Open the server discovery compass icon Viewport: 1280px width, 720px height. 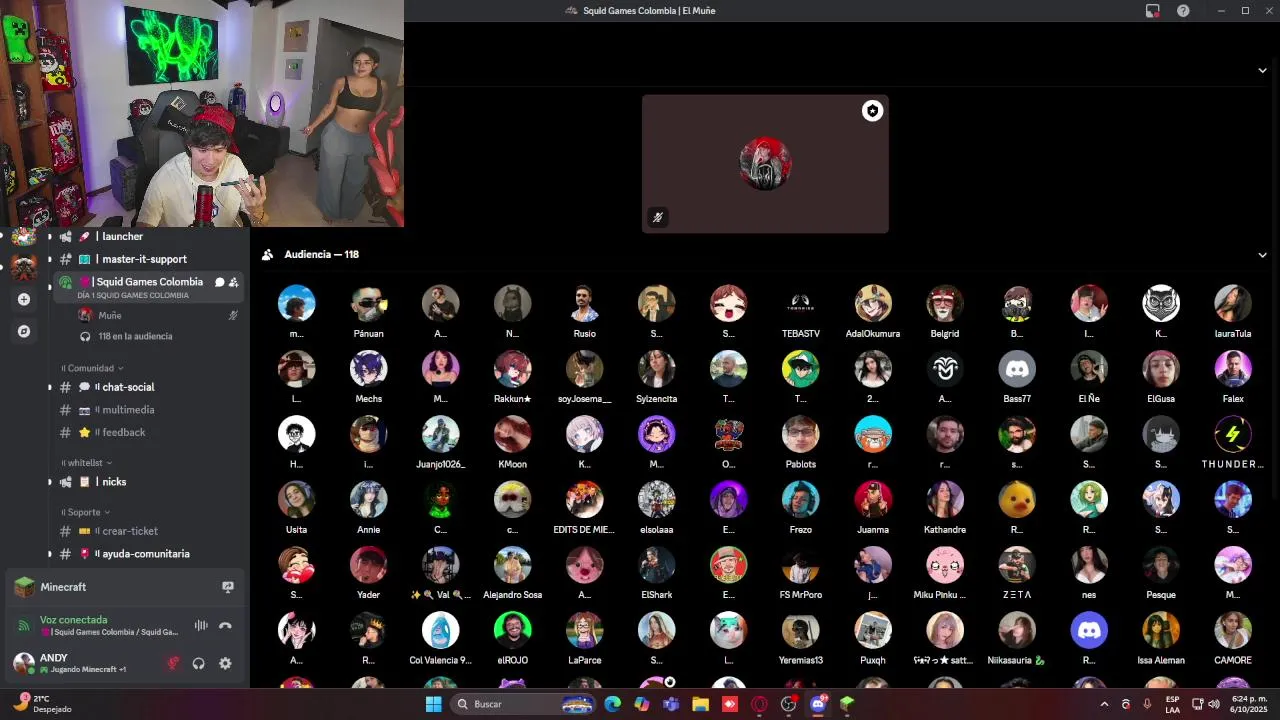(x=24, y=331)
